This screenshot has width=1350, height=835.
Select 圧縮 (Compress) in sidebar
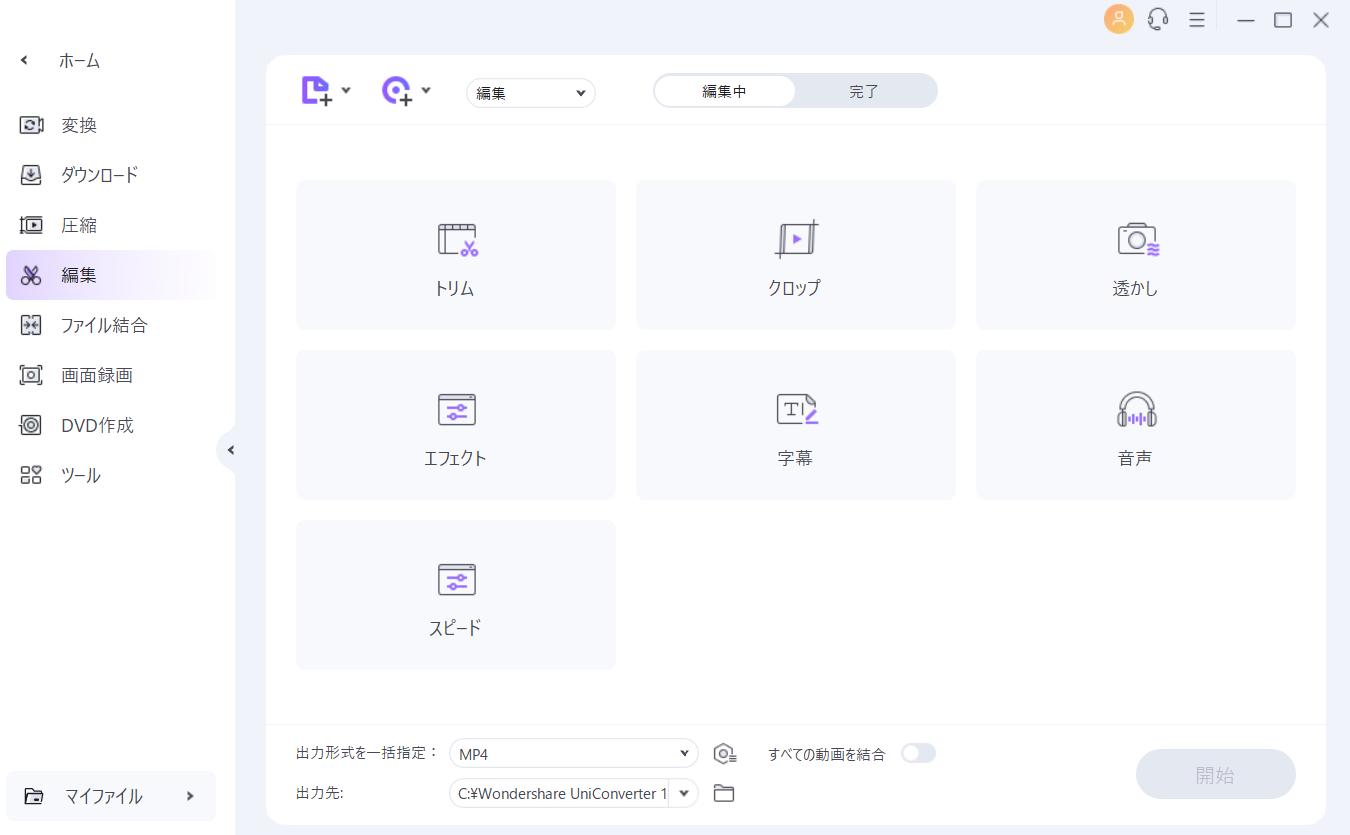(110, 225)
